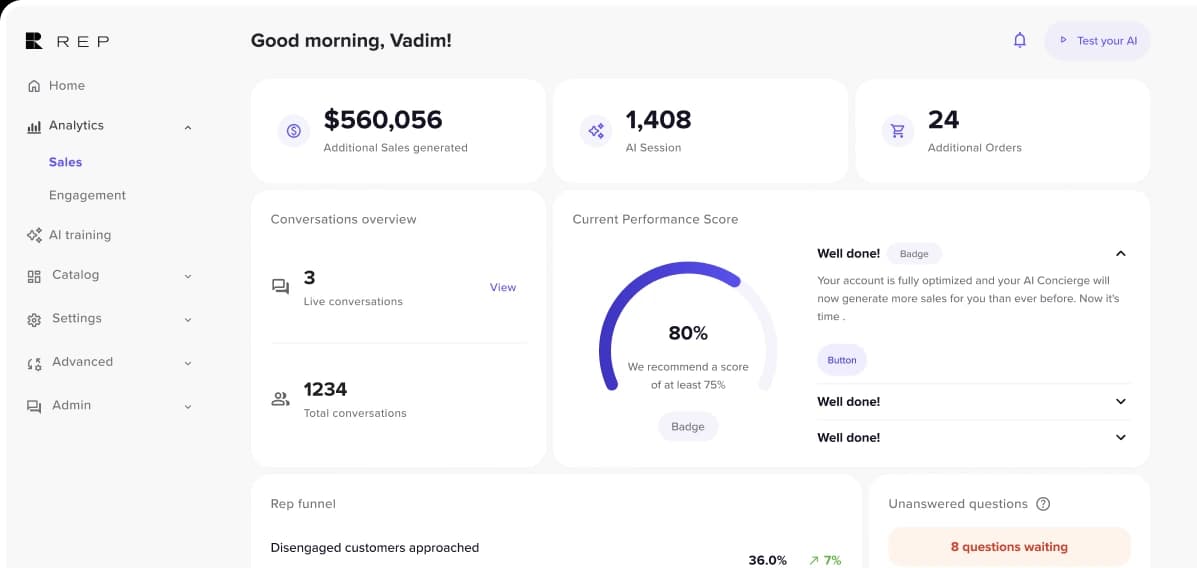This screenshot has width=1197, height=568.
Task: Click the Unanswered questions help icon
Action: 1044,504
